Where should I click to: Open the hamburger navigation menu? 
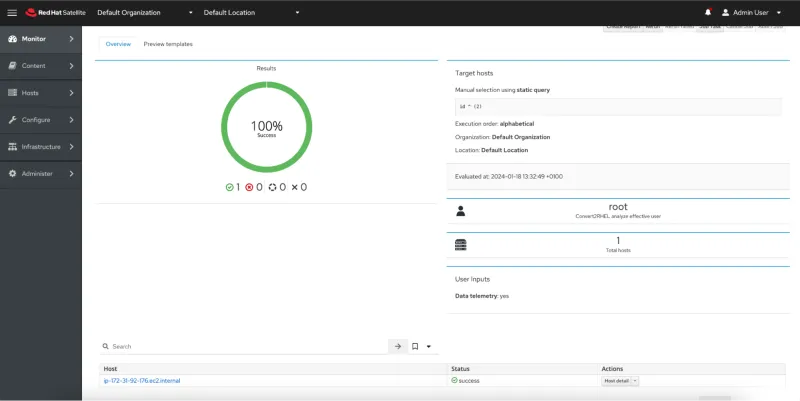click(10, 12)
